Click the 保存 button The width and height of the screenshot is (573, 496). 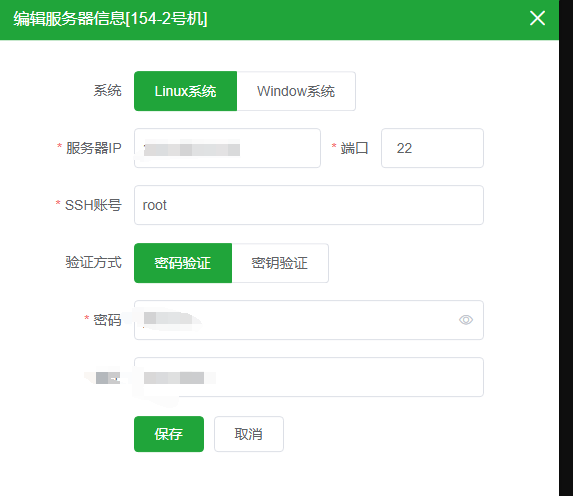coord(169,434)
